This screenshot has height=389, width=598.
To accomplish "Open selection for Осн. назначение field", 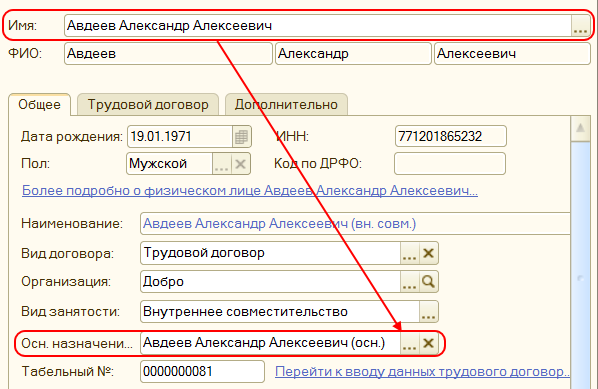I will pos(410,343).
